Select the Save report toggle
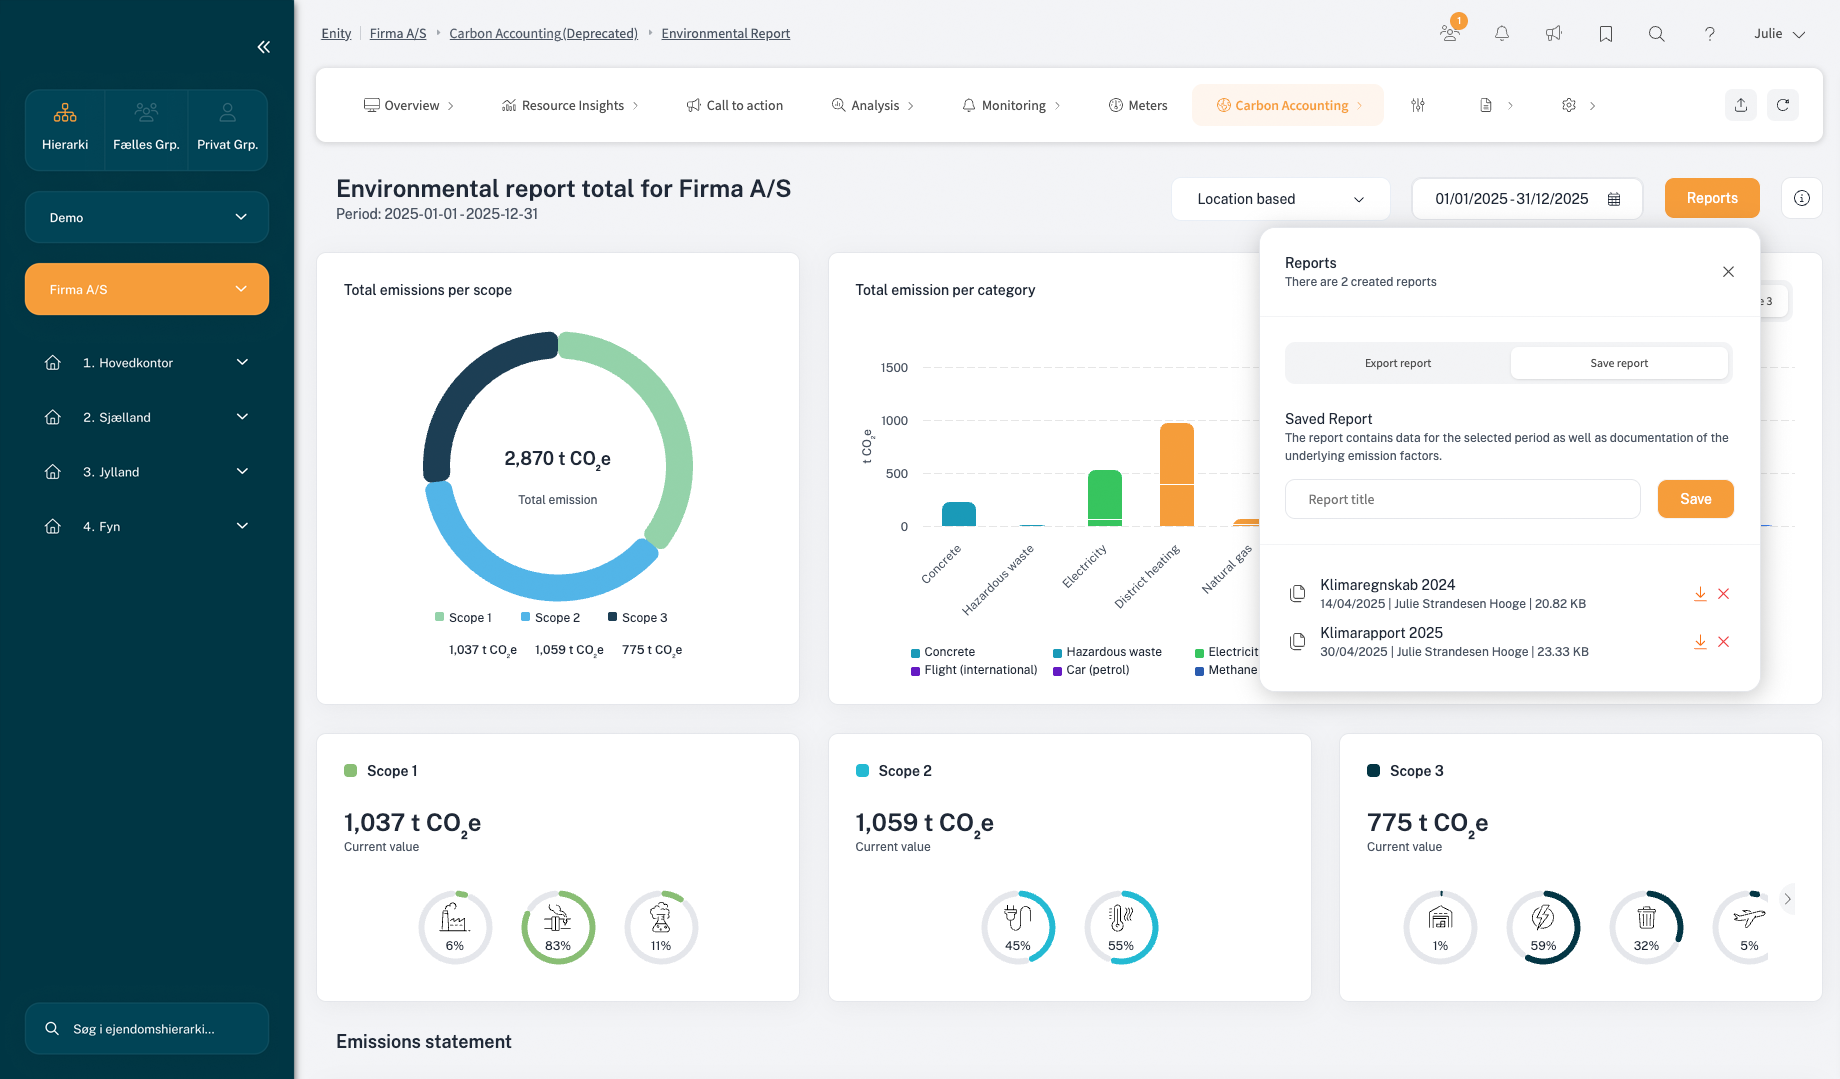 pyautogui.click(x=1619, y=363)
